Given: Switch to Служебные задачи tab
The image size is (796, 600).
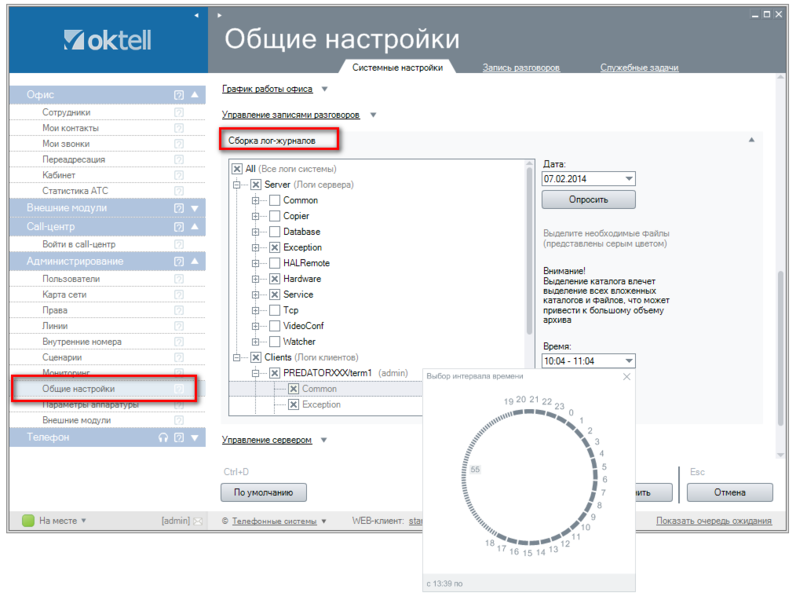Looking at the screenshot, I should (639, 68).
